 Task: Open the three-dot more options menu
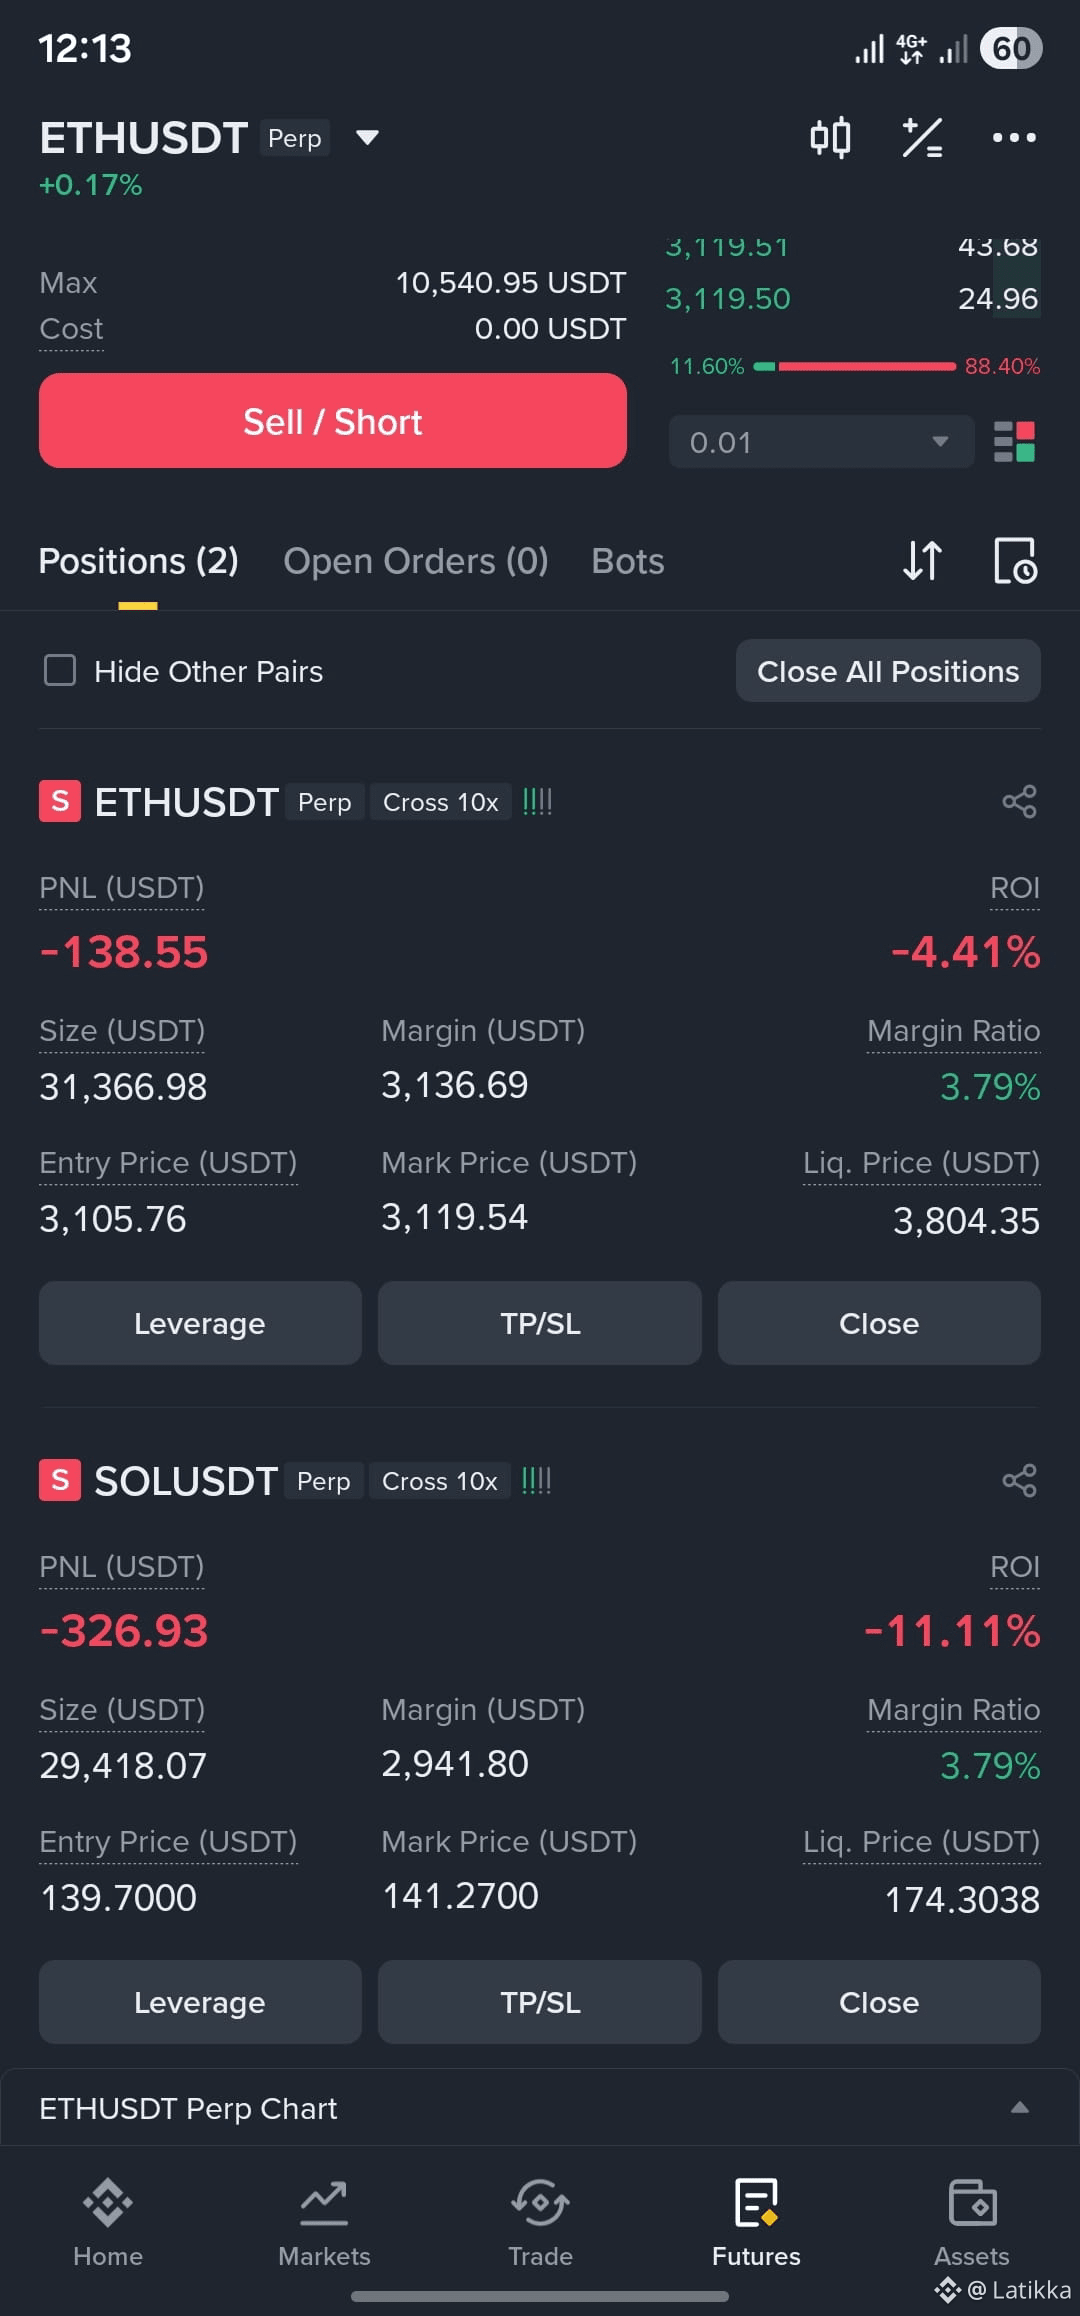coord(1014,138)
